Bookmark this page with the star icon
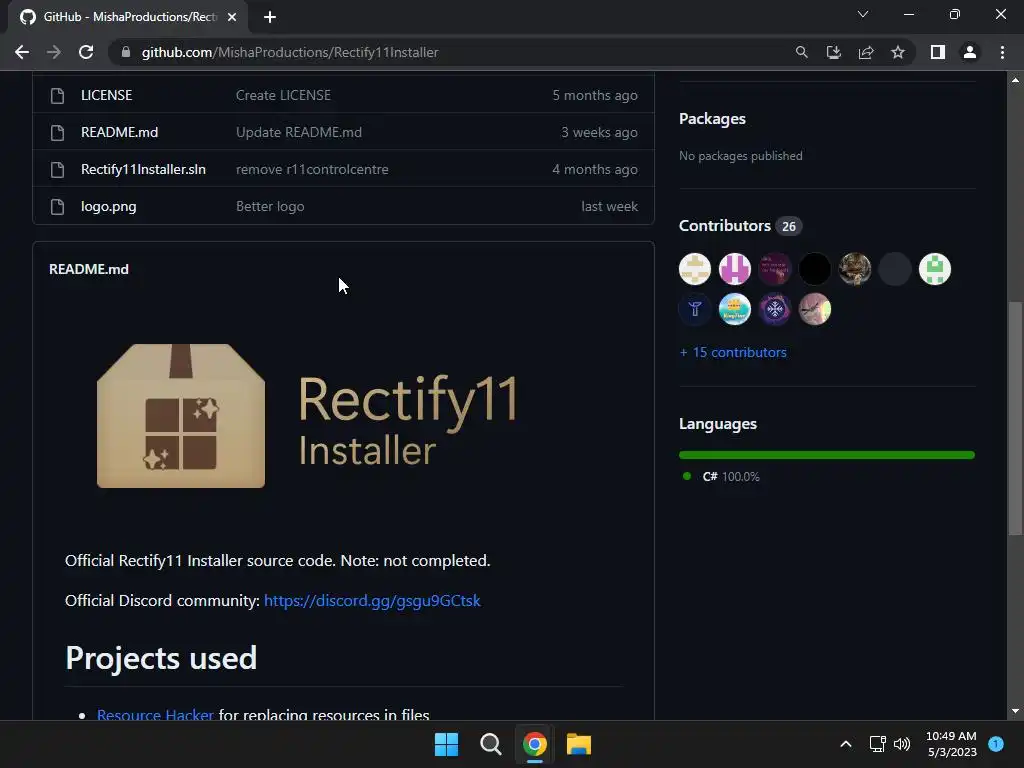The width and height of the screenshot is (1024, 768). click(898, 52)
